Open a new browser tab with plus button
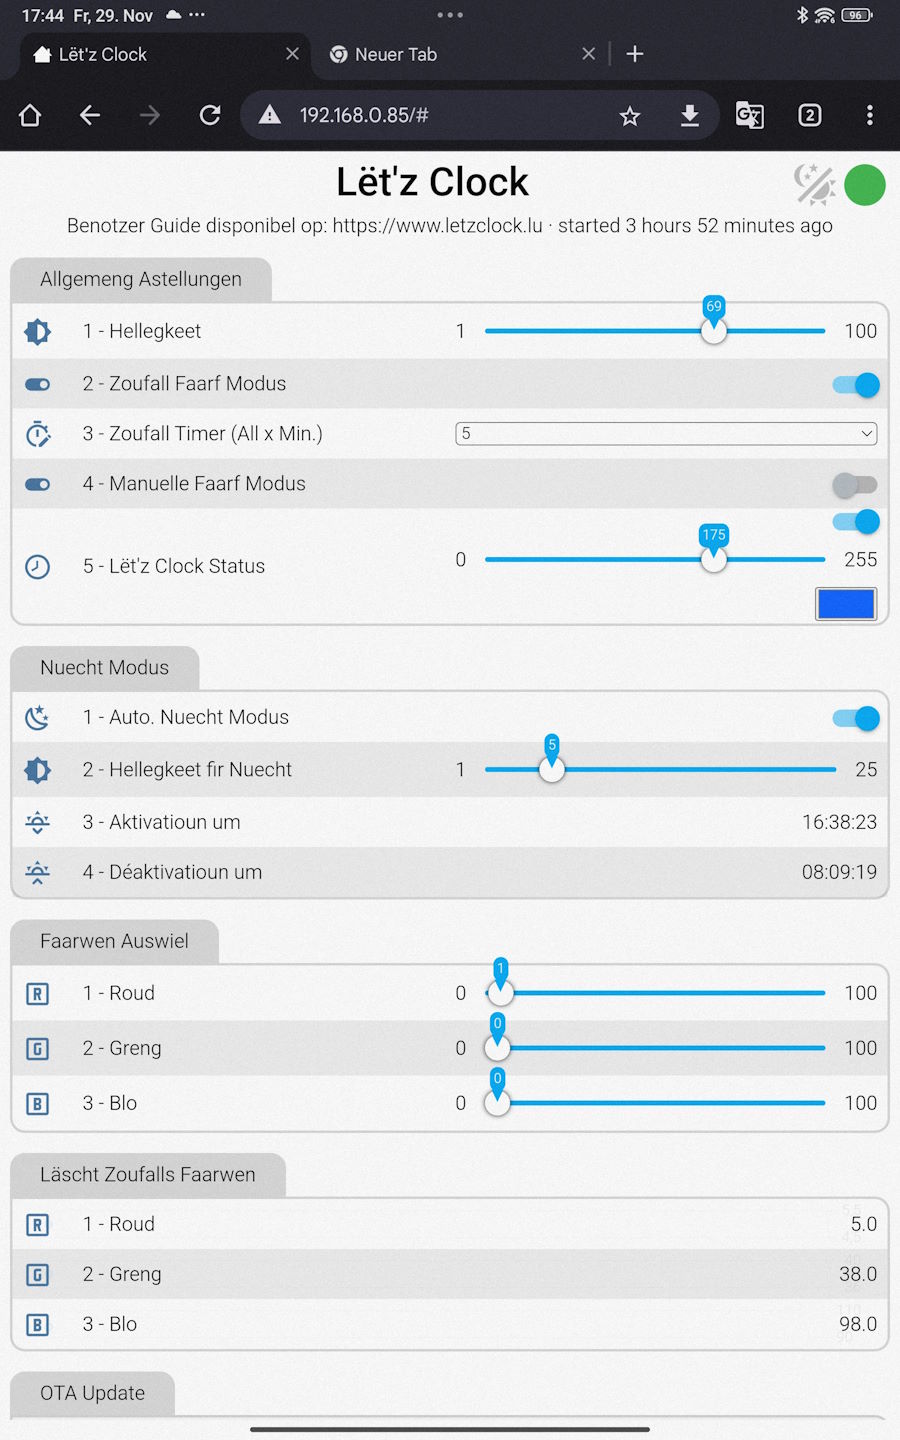 [635, 55]
